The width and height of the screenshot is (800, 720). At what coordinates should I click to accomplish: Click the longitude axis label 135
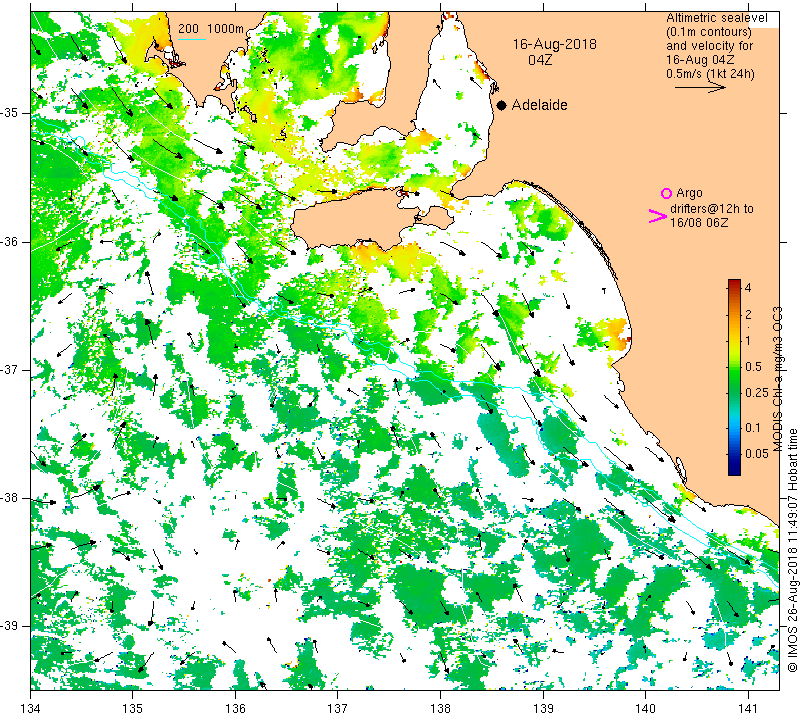pyautogui.click(x=133, y=708)
